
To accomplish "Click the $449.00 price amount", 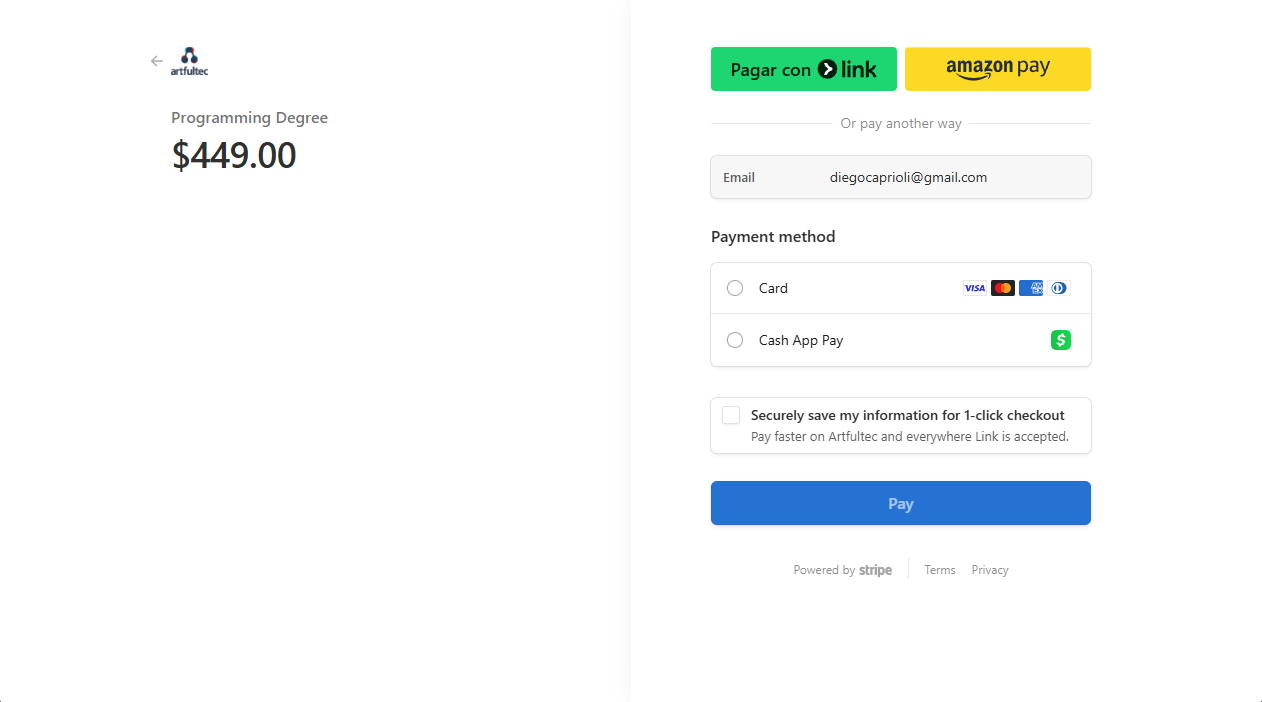I will (234, 156).
